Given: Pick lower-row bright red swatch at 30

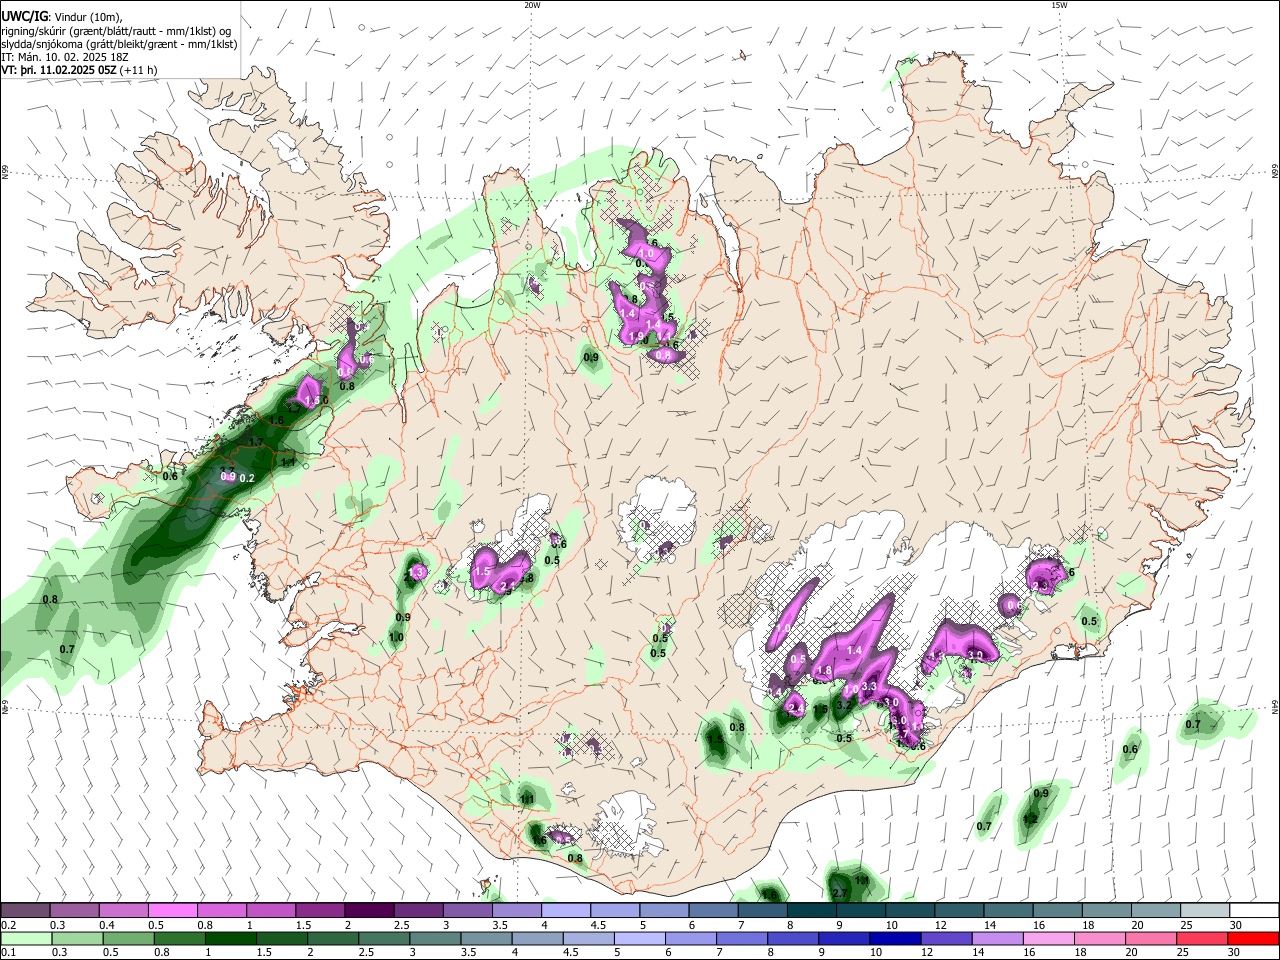Looking at the screenshot, I should click(x=1254, y=938).
